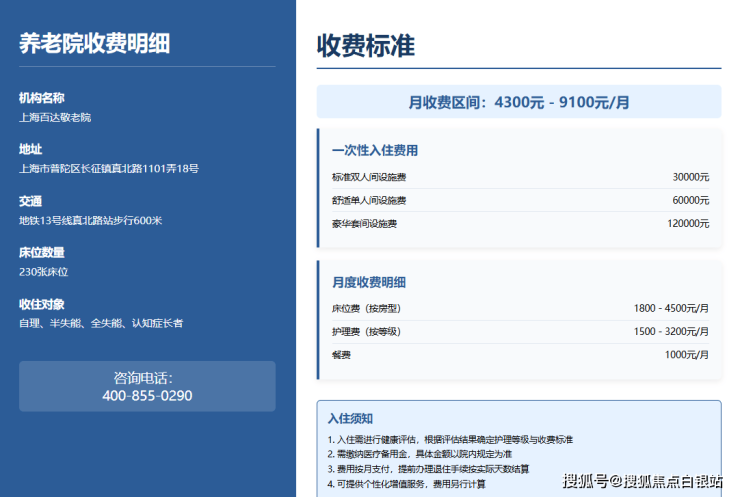Click notice item 3 about 费用按月支付
740x497 pixels.
[x=429, y=469]
